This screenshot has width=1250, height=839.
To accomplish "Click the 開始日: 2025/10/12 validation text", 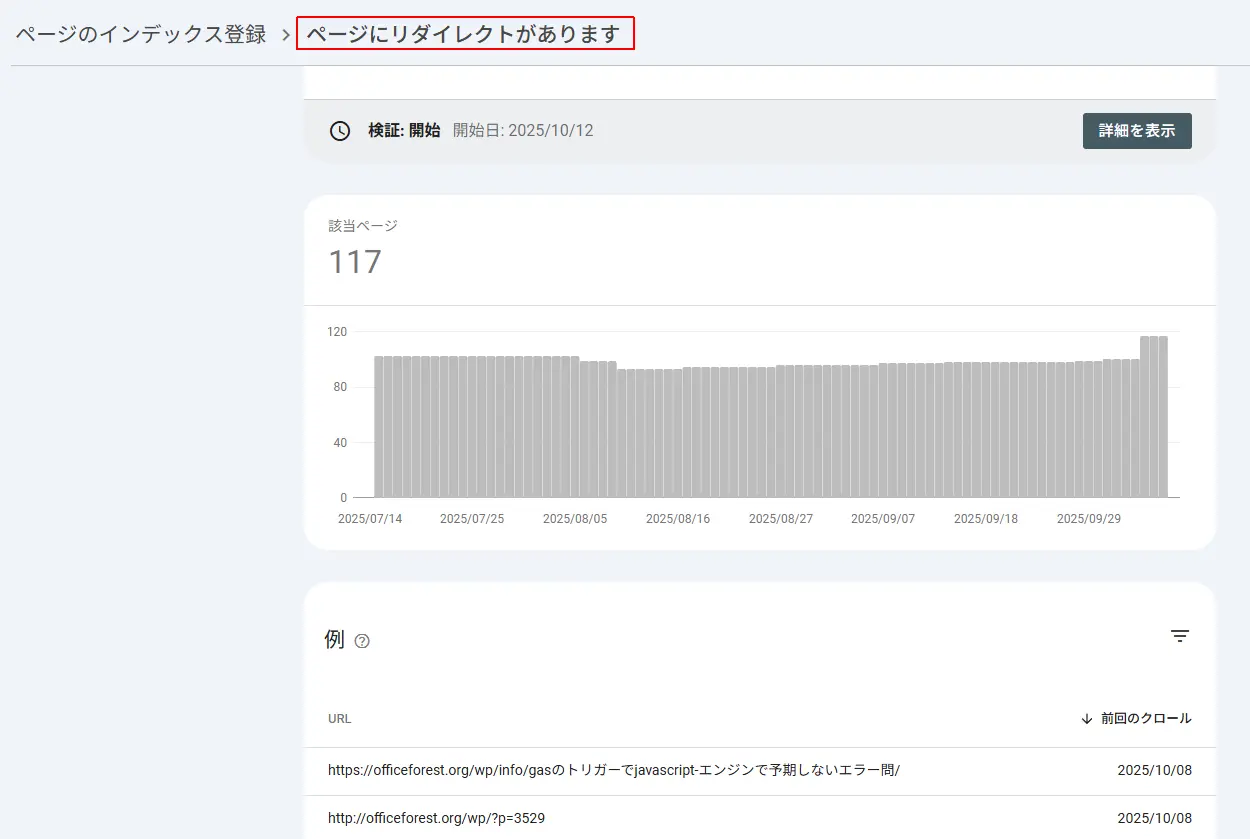I will (x=523, y=131).
